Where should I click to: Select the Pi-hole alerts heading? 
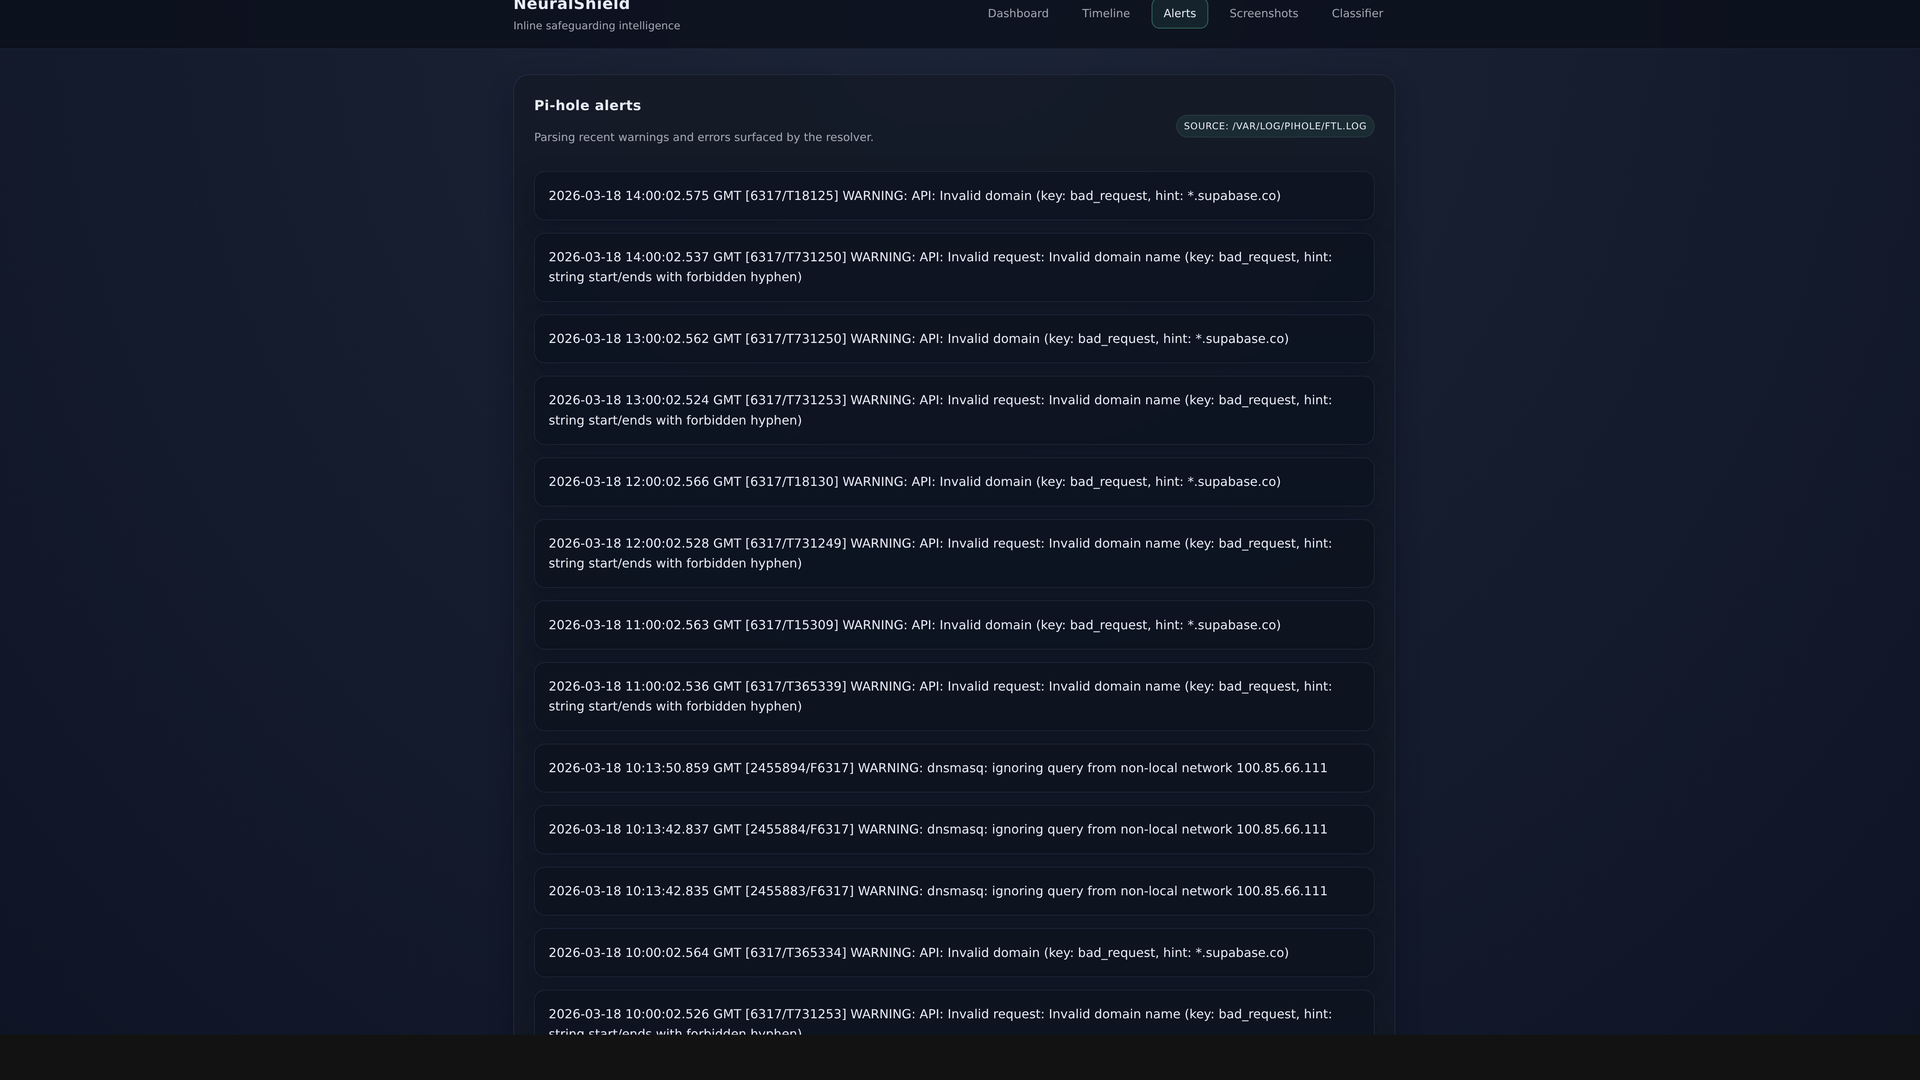587,105
